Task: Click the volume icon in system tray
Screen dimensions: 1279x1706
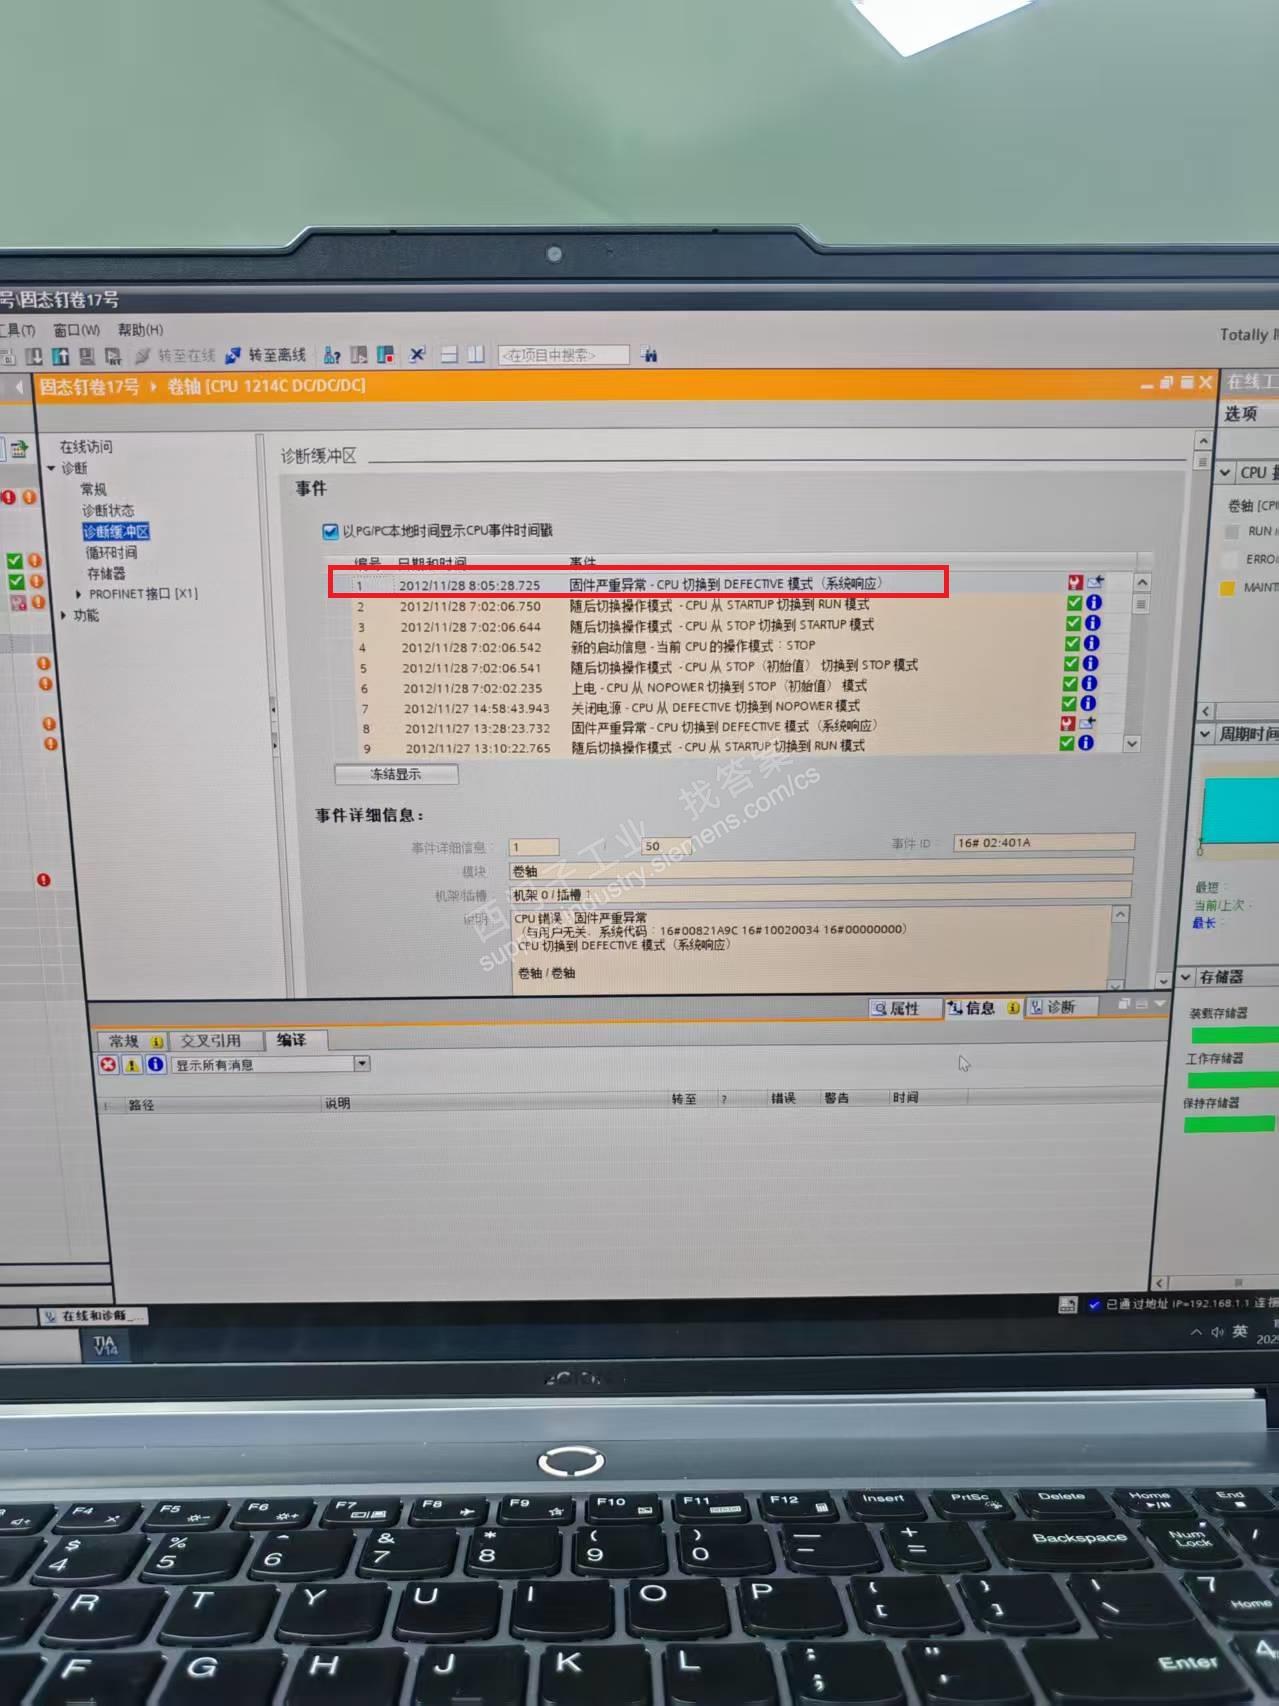Action: tap(1218, 1332)
